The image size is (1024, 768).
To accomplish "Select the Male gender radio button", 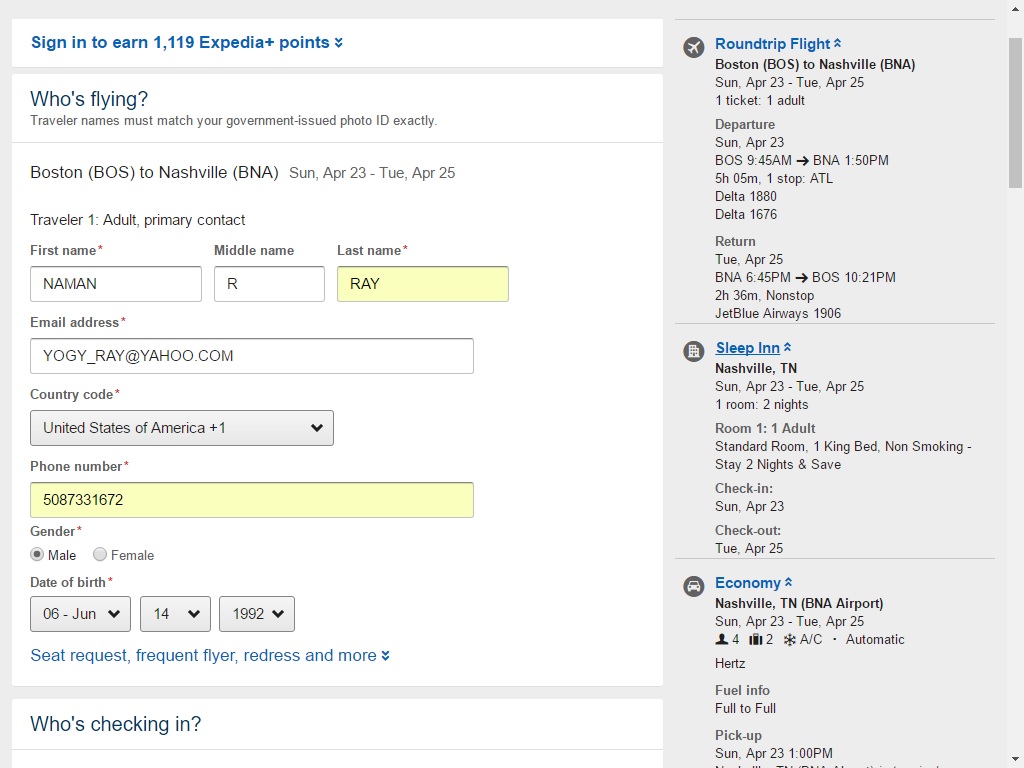I will [x=37, y=554].
